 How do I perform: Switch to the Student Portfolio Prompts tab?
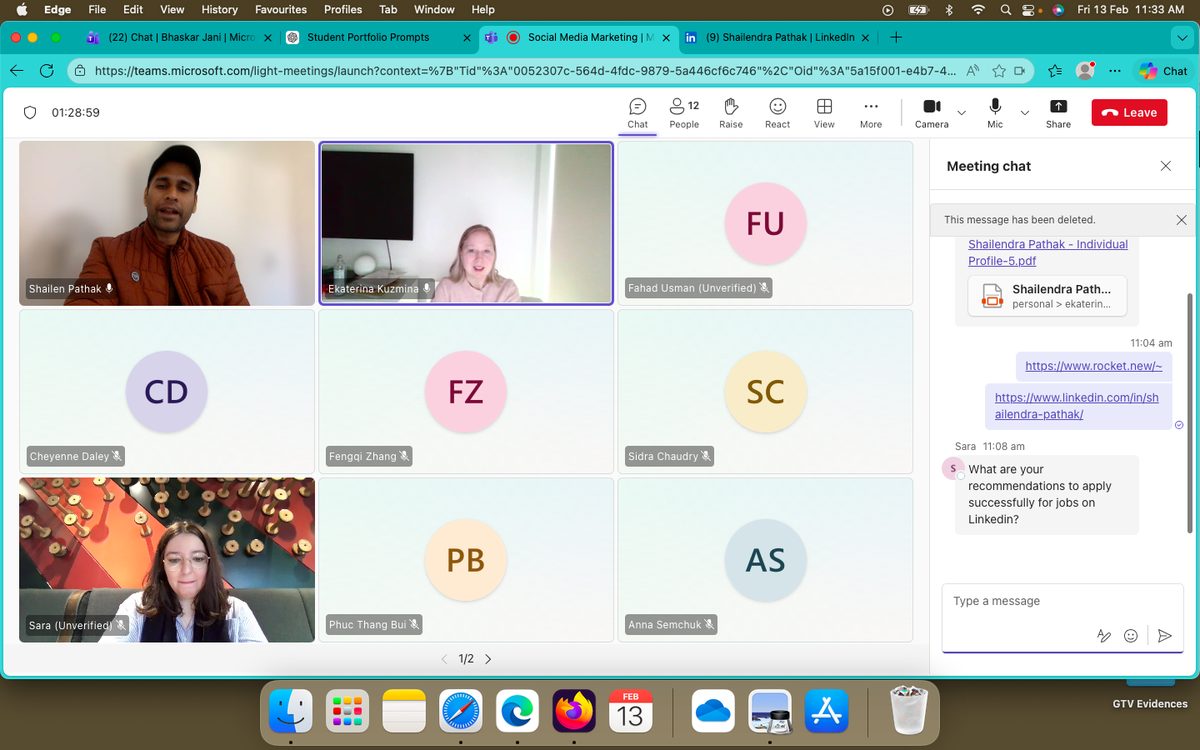pos(368,37)
